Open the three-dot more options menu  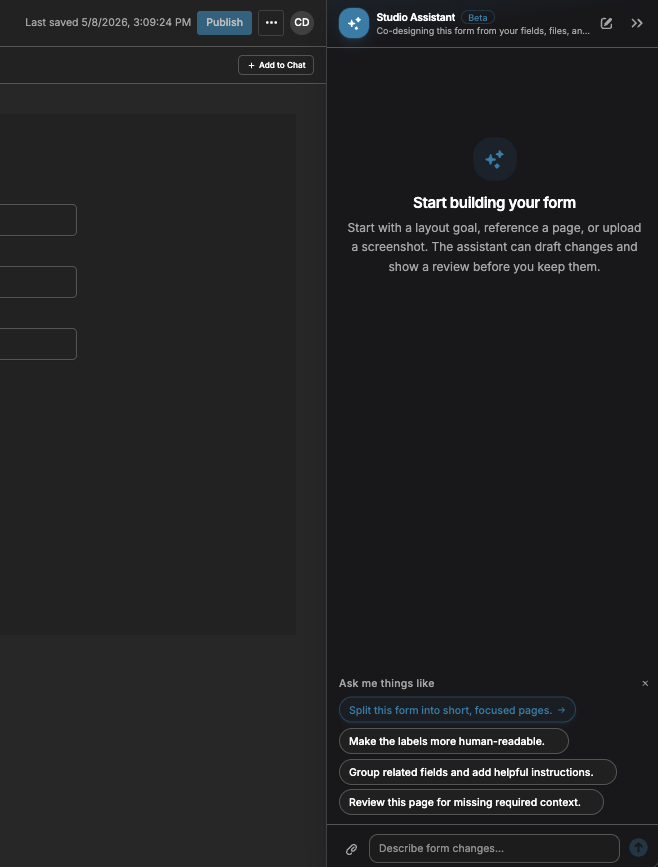point(271,23)
